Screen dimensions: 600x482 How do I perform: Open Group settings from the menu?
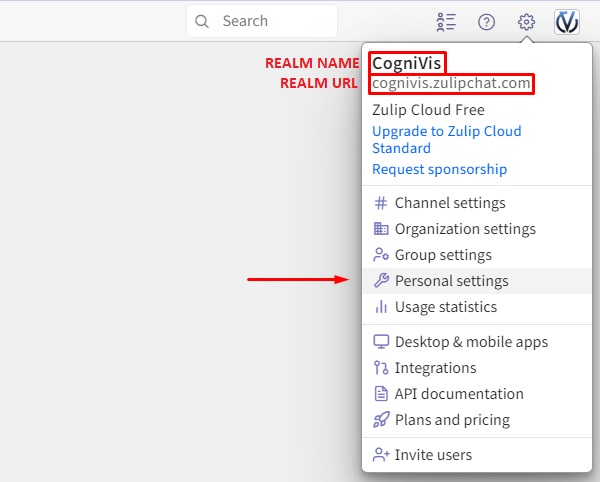tap(443, 255)
